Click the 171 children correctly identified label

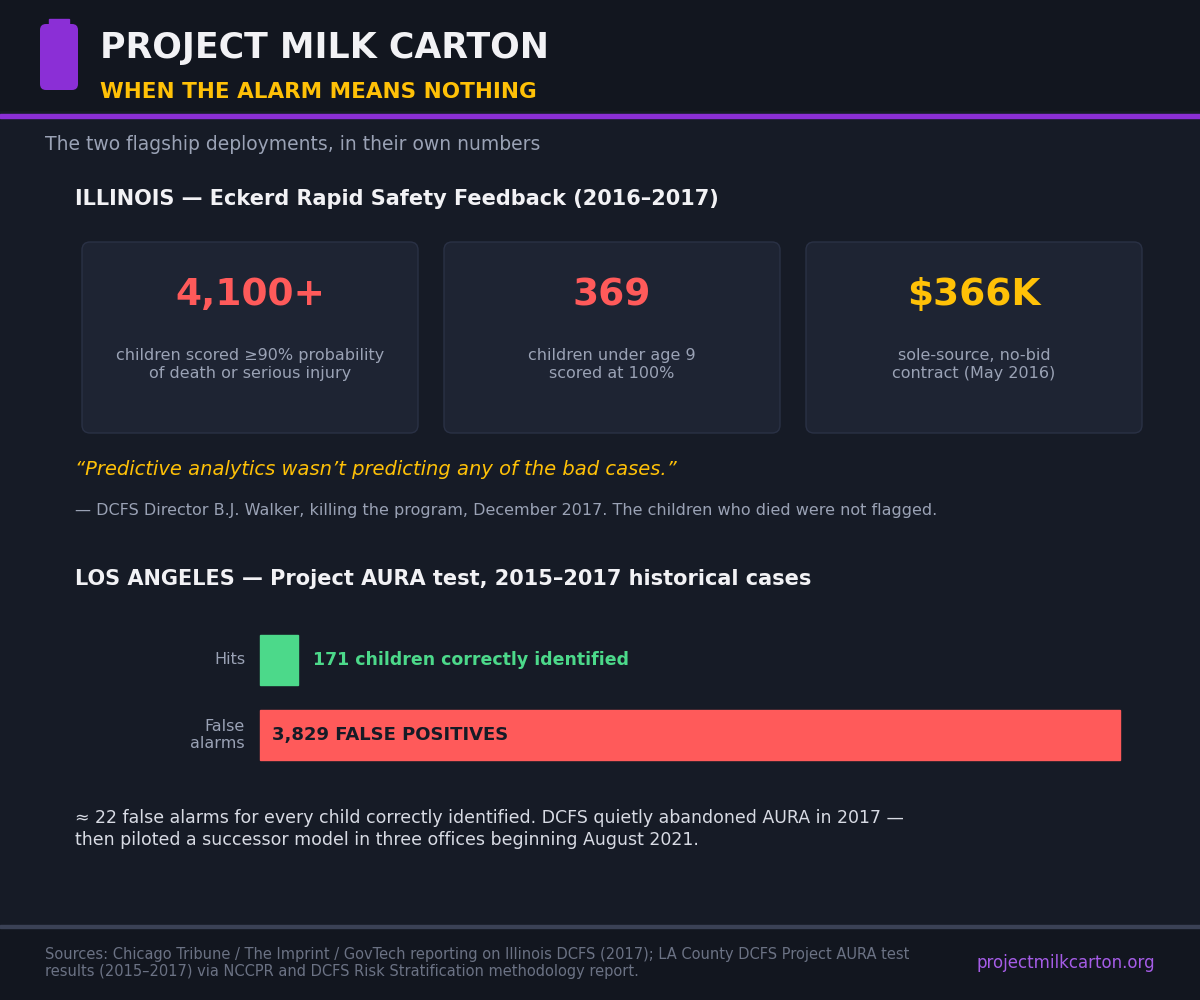click(x=471, y=660)
